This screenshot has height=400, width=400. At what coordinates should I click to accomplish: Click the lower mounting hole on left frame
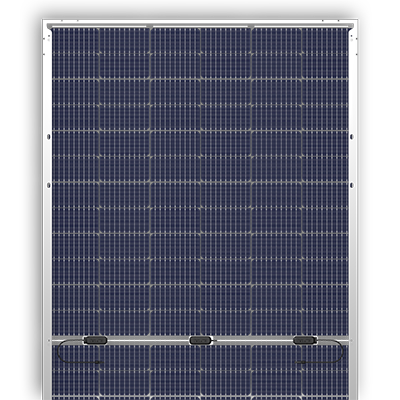pyautogui.click(x=49, y=185)
